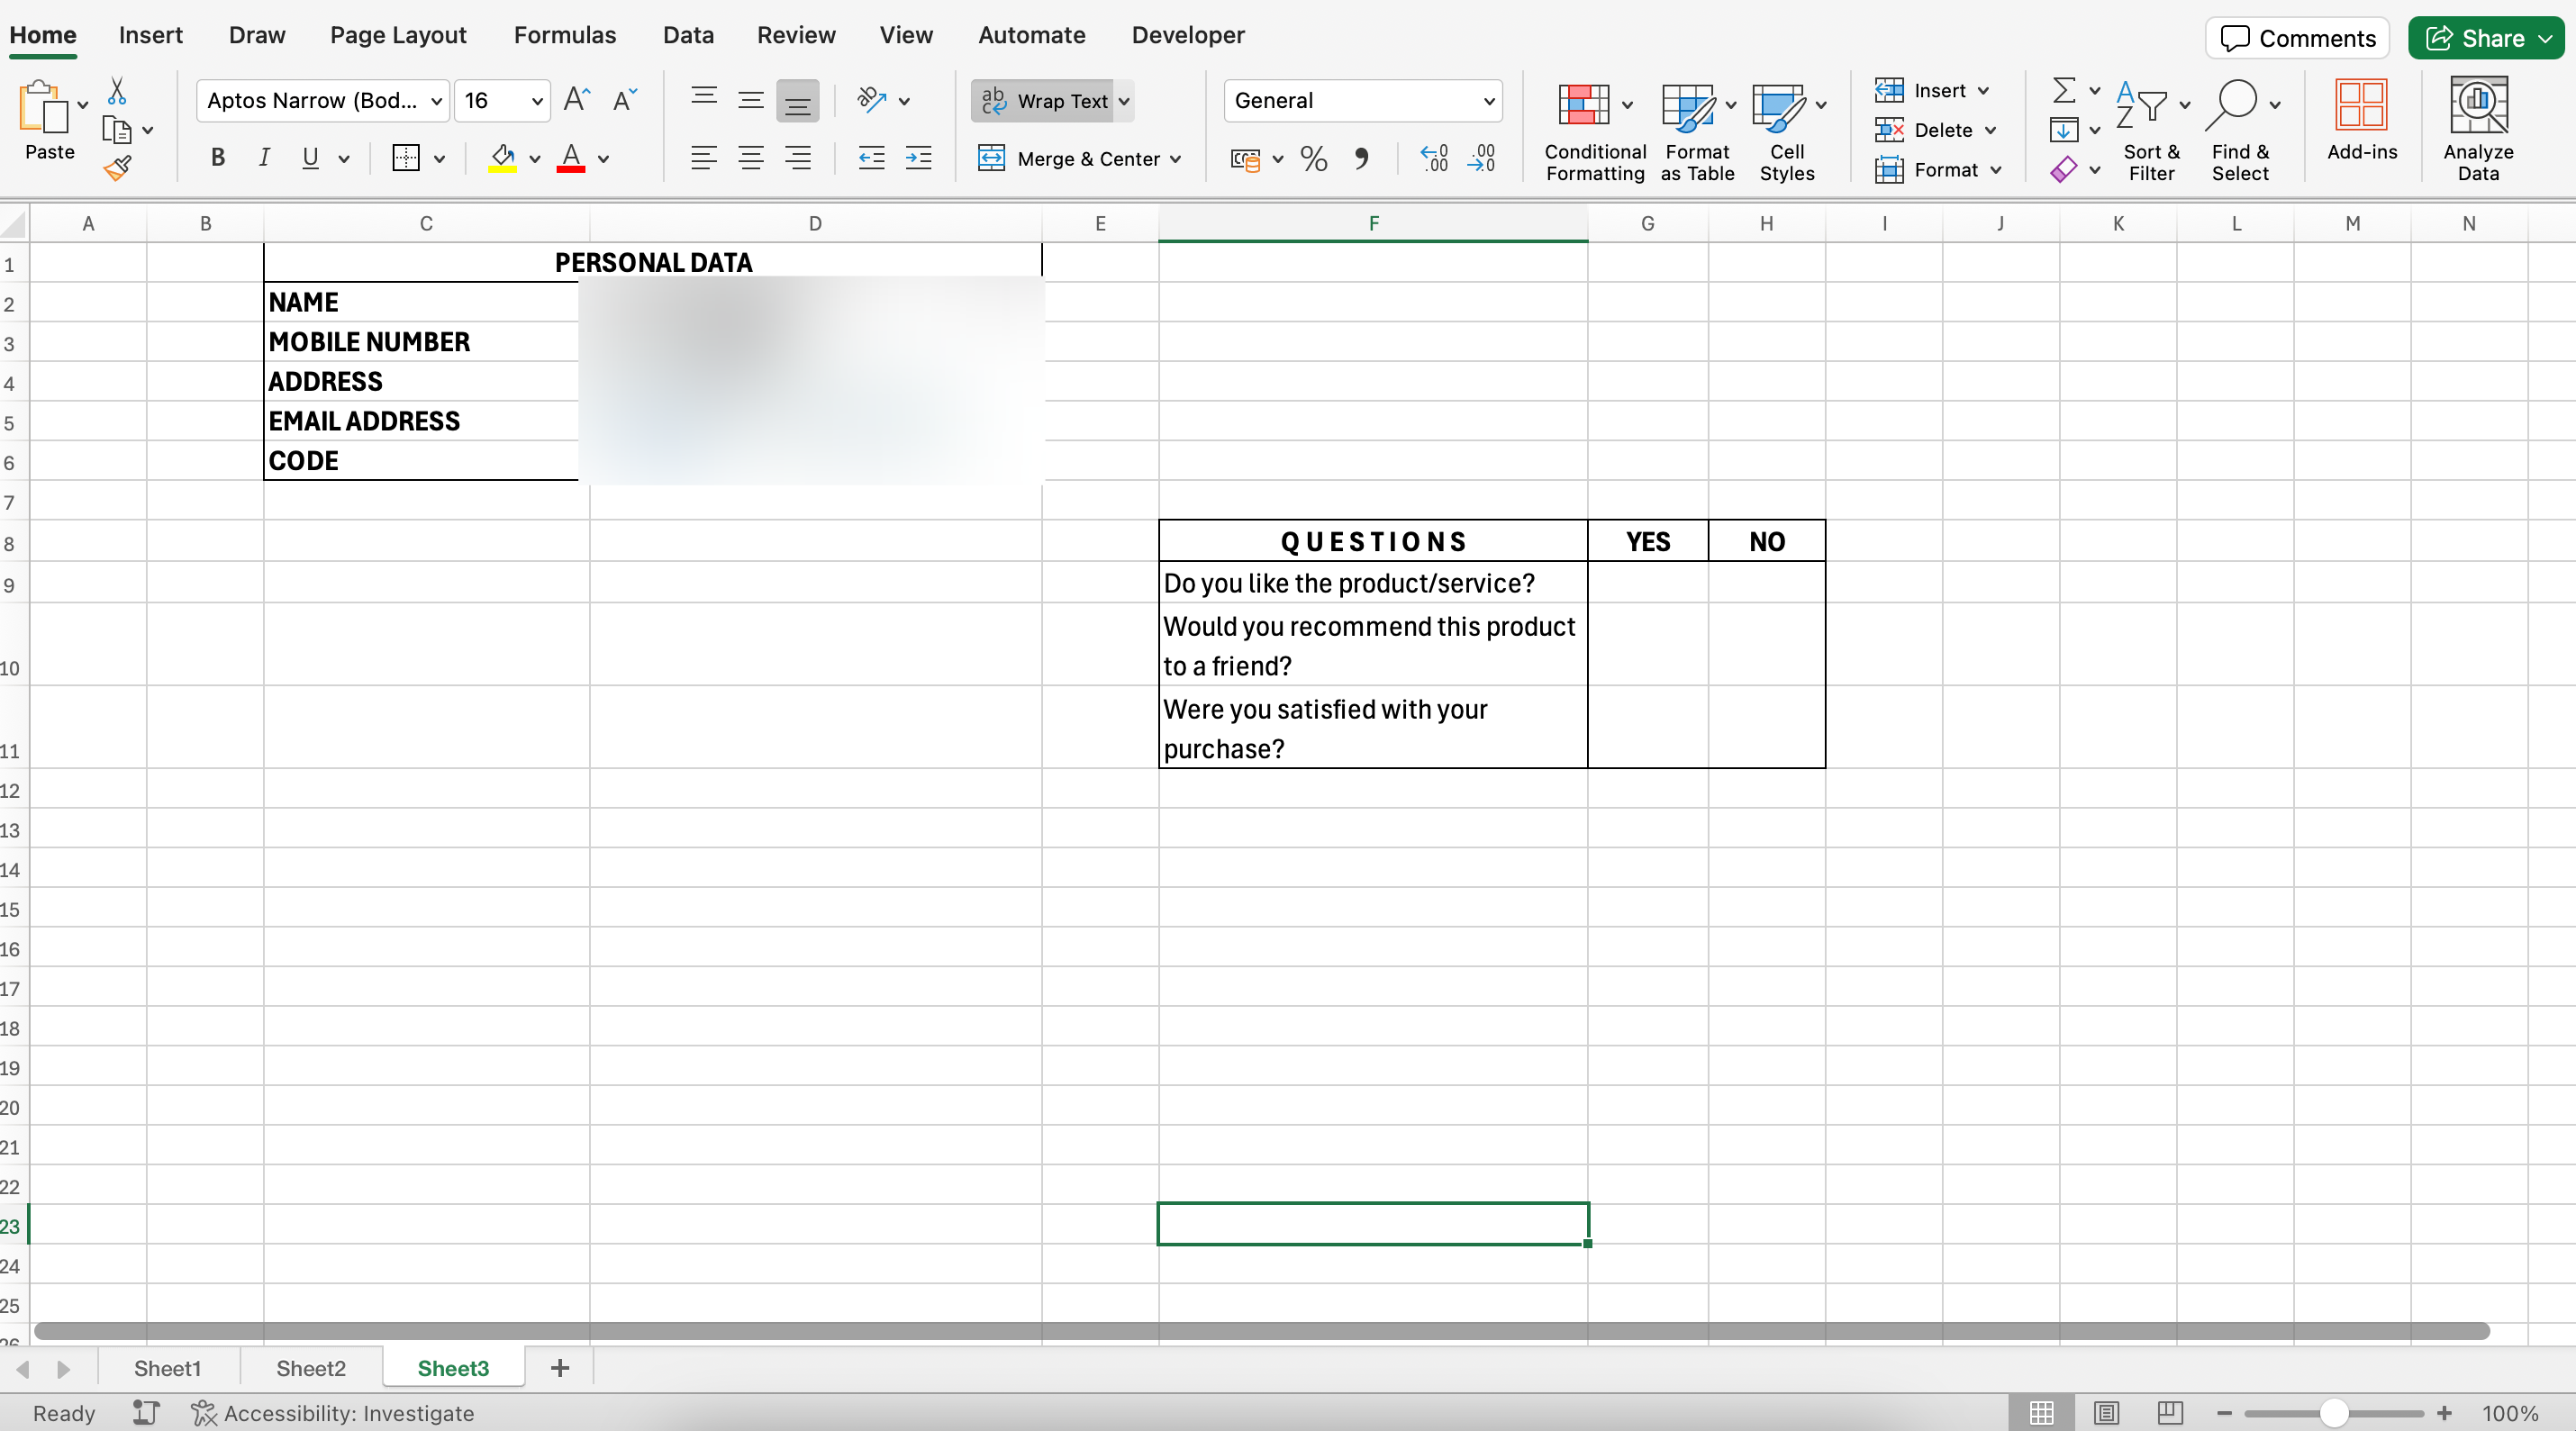Open Conditional Formatting
Image resolution: width=2576 pixels, height=1431 pixels.
(x=1594, y=130)
